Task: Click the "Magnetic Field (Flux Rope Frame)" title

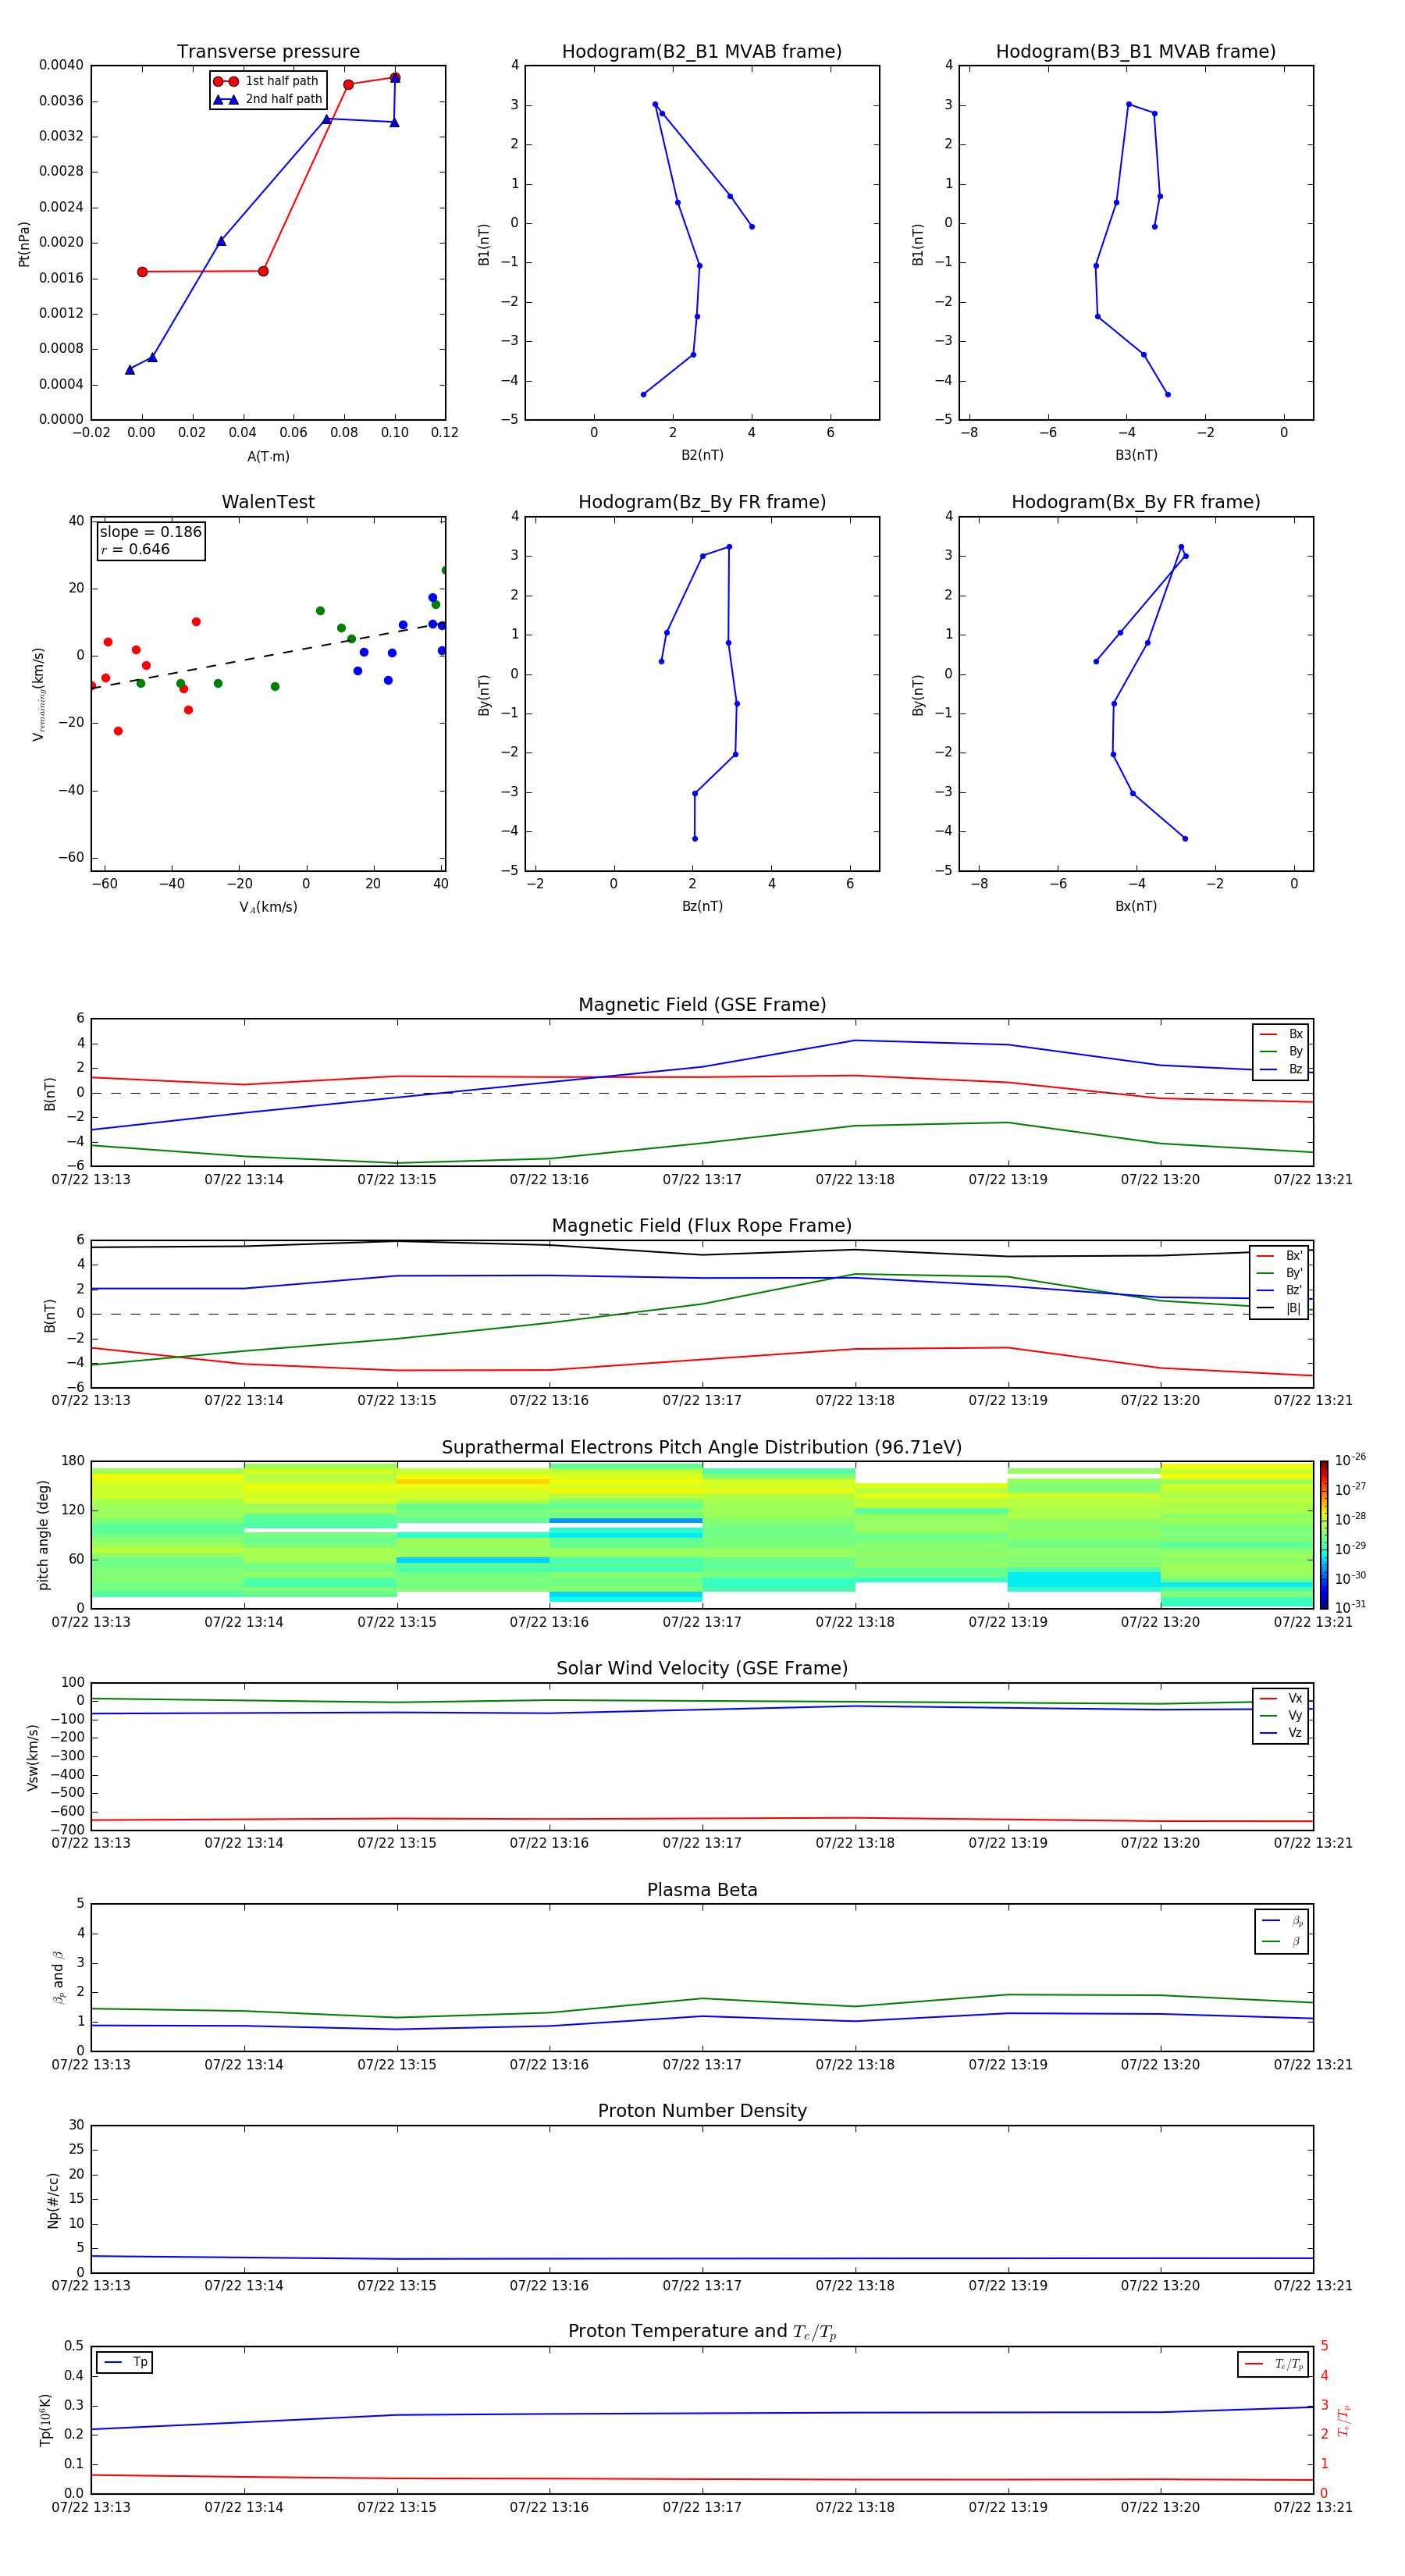Action: pos(702,1226)
